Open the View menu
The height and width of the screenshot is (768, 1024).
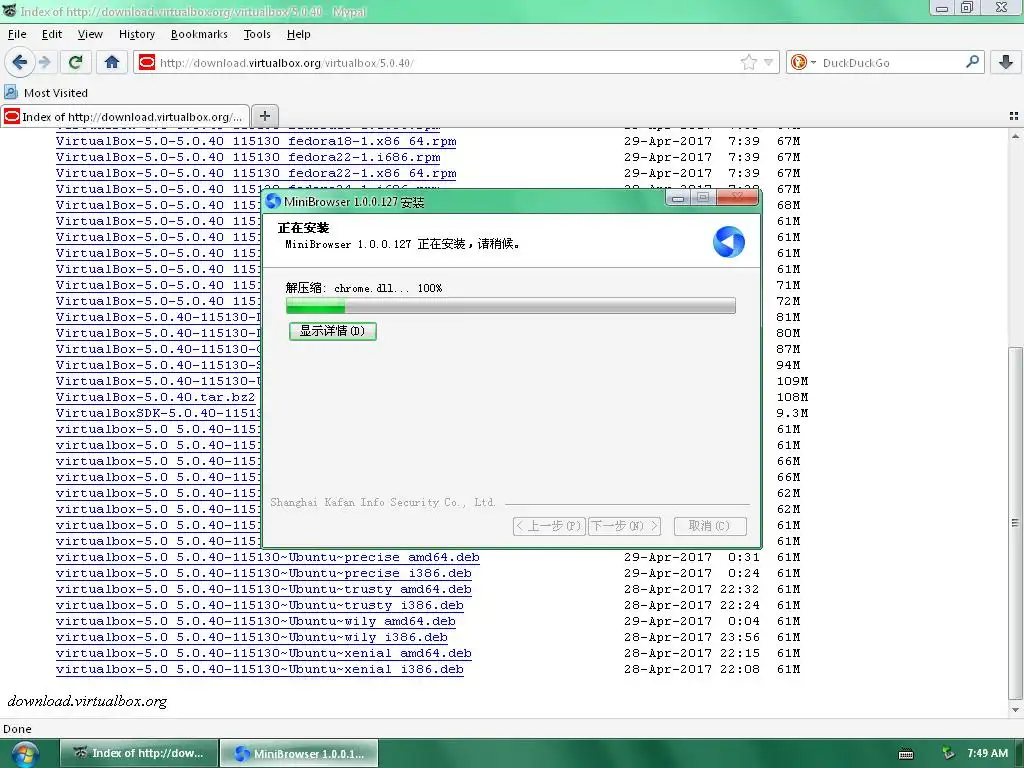pos(90,34)
